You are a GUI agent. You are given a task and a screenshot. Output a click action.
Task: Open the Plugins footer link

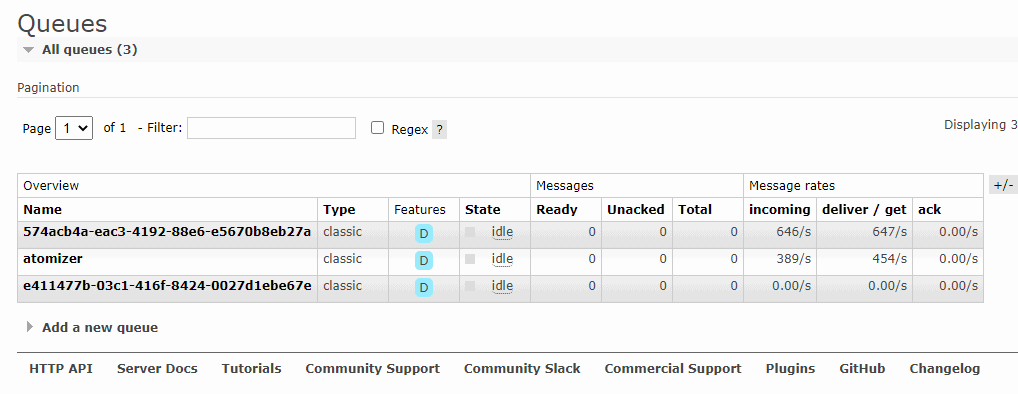790,369
